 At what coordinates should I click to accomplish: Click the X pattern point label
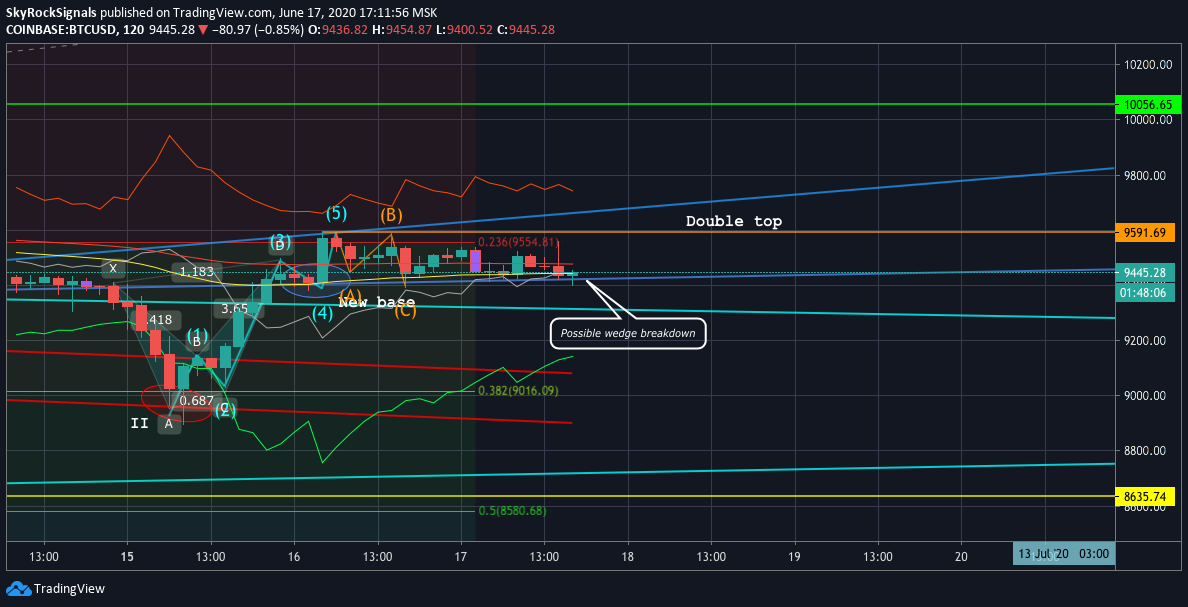[113, 268]
